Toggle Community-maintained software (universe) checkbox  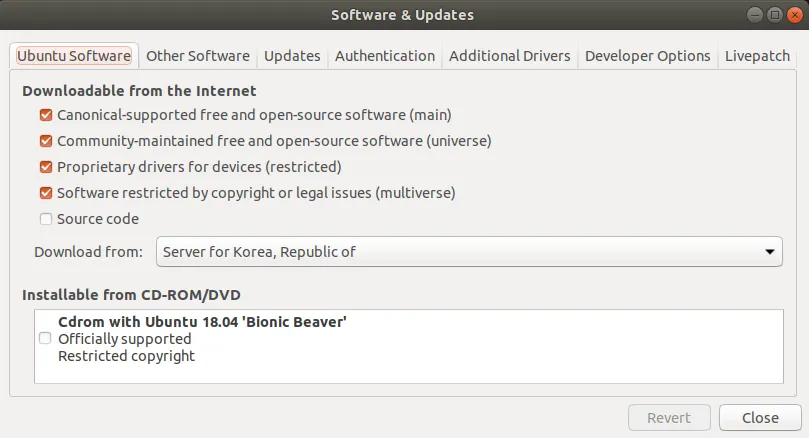point(46,141)
